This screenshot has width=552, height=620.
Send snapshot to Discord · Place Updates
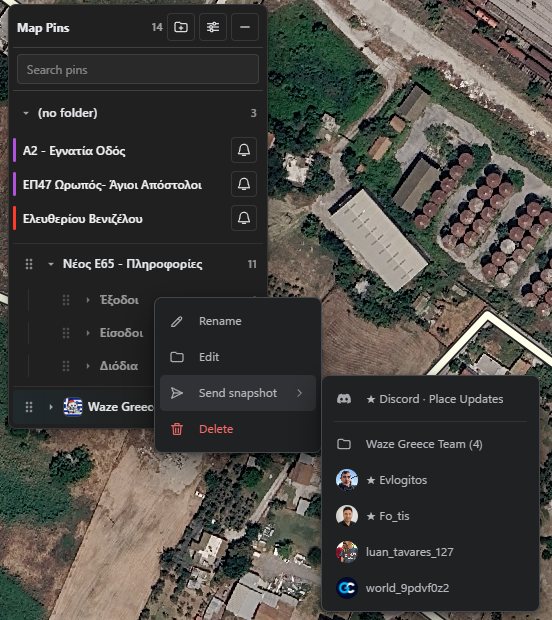click(x=431, y=399)
